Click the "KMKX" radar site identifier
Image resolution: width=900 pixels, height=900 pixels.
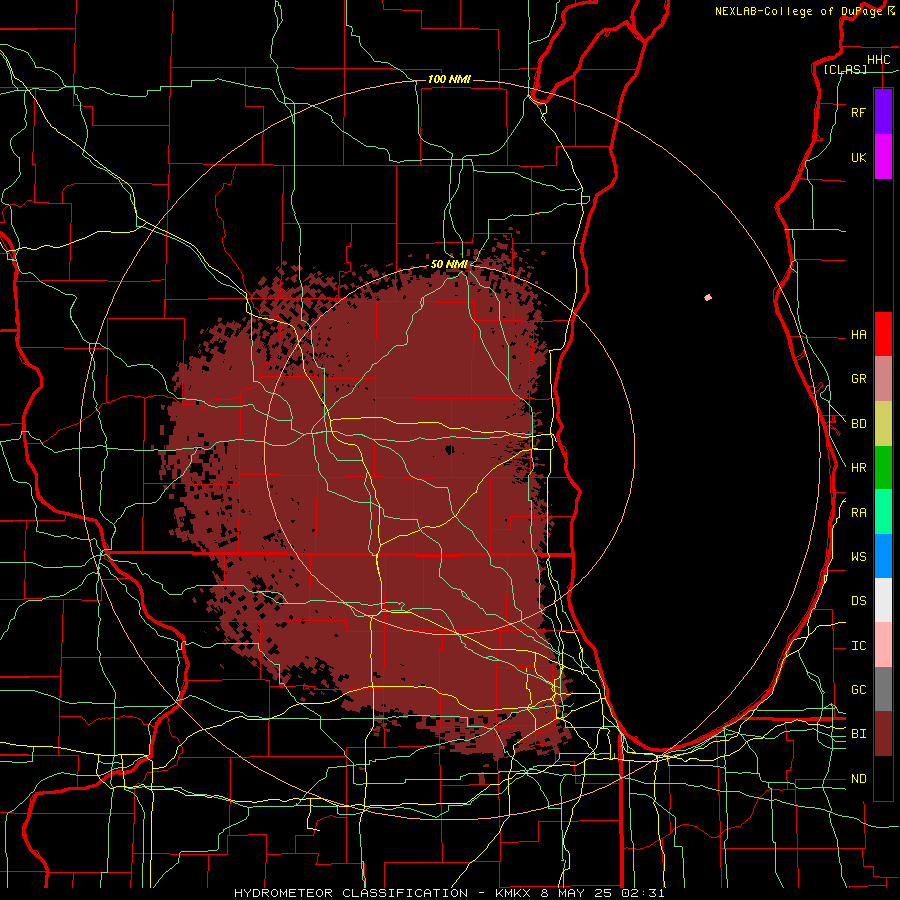coord(513,893)
